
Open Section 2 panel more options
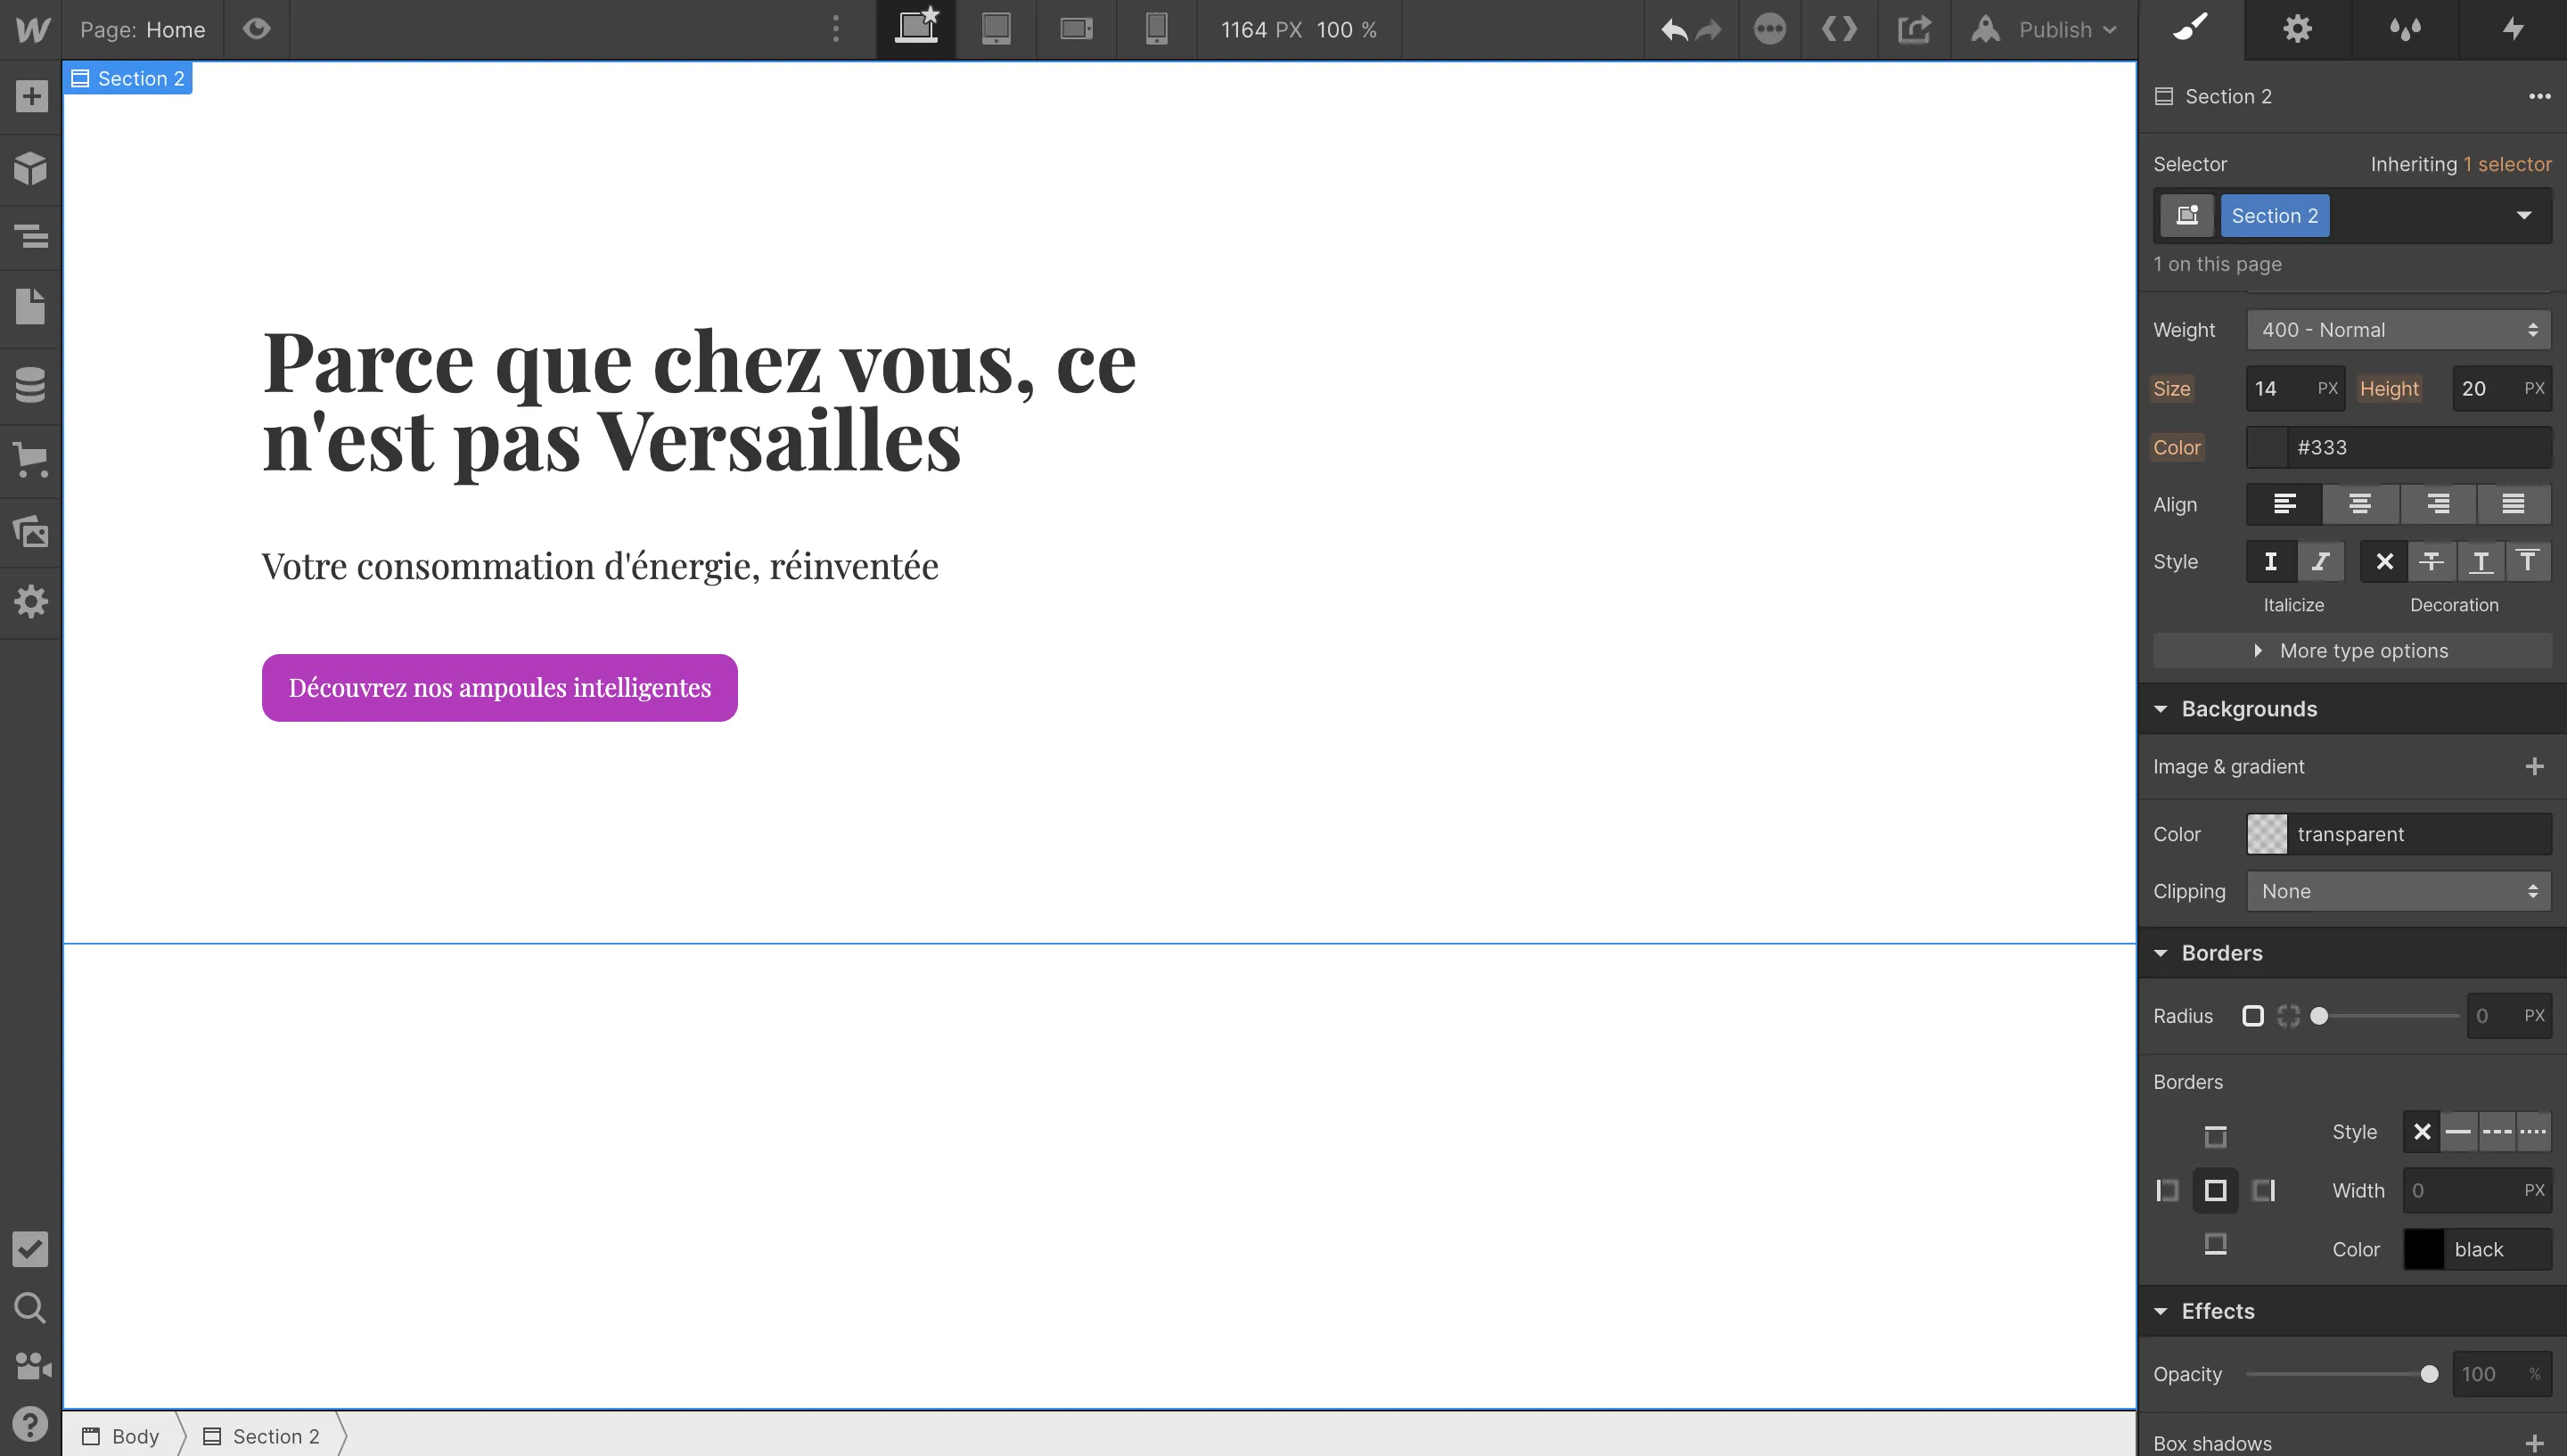tap(2540, 96)
